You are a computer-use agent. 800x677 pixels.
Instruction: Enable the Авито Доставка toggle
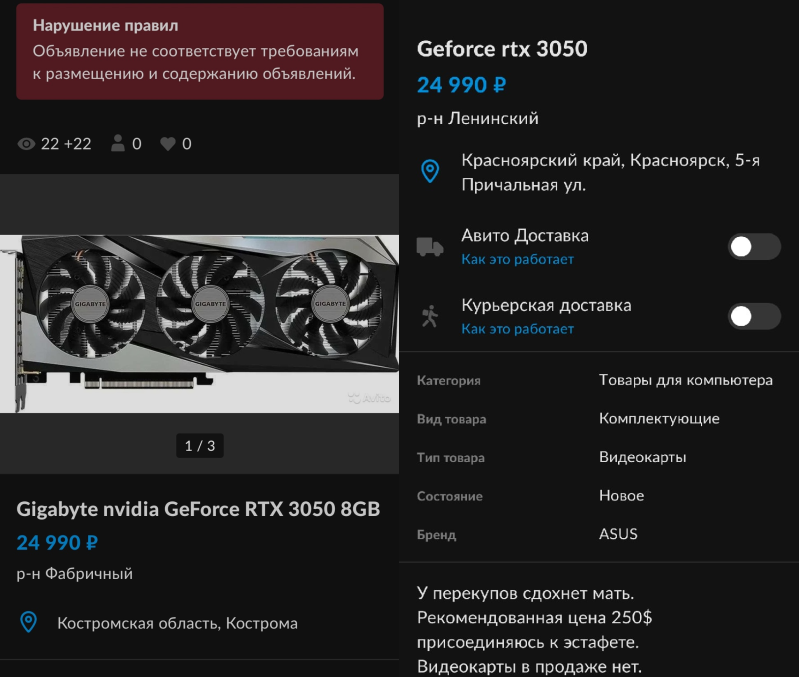(754, 247)
